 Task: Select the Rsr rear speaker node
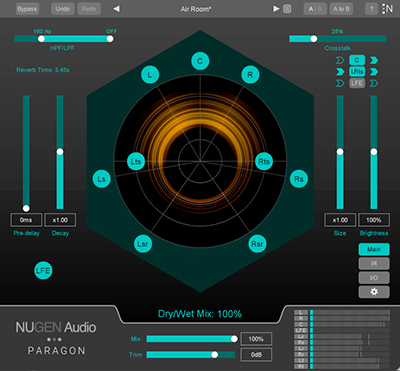[257, 244]
